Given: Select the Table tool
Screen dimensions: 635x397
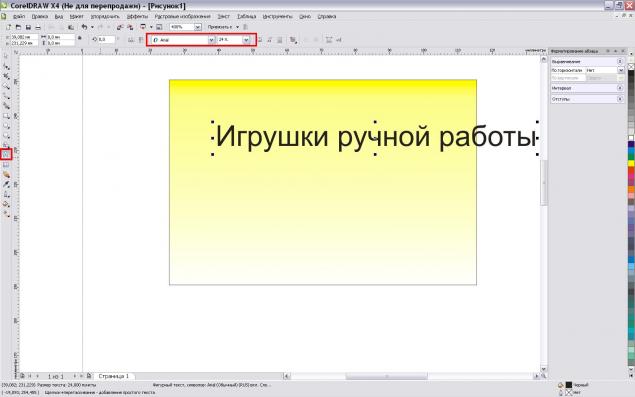Looking at the screenshot, I should pyautogui.click(x=6, y=165).
